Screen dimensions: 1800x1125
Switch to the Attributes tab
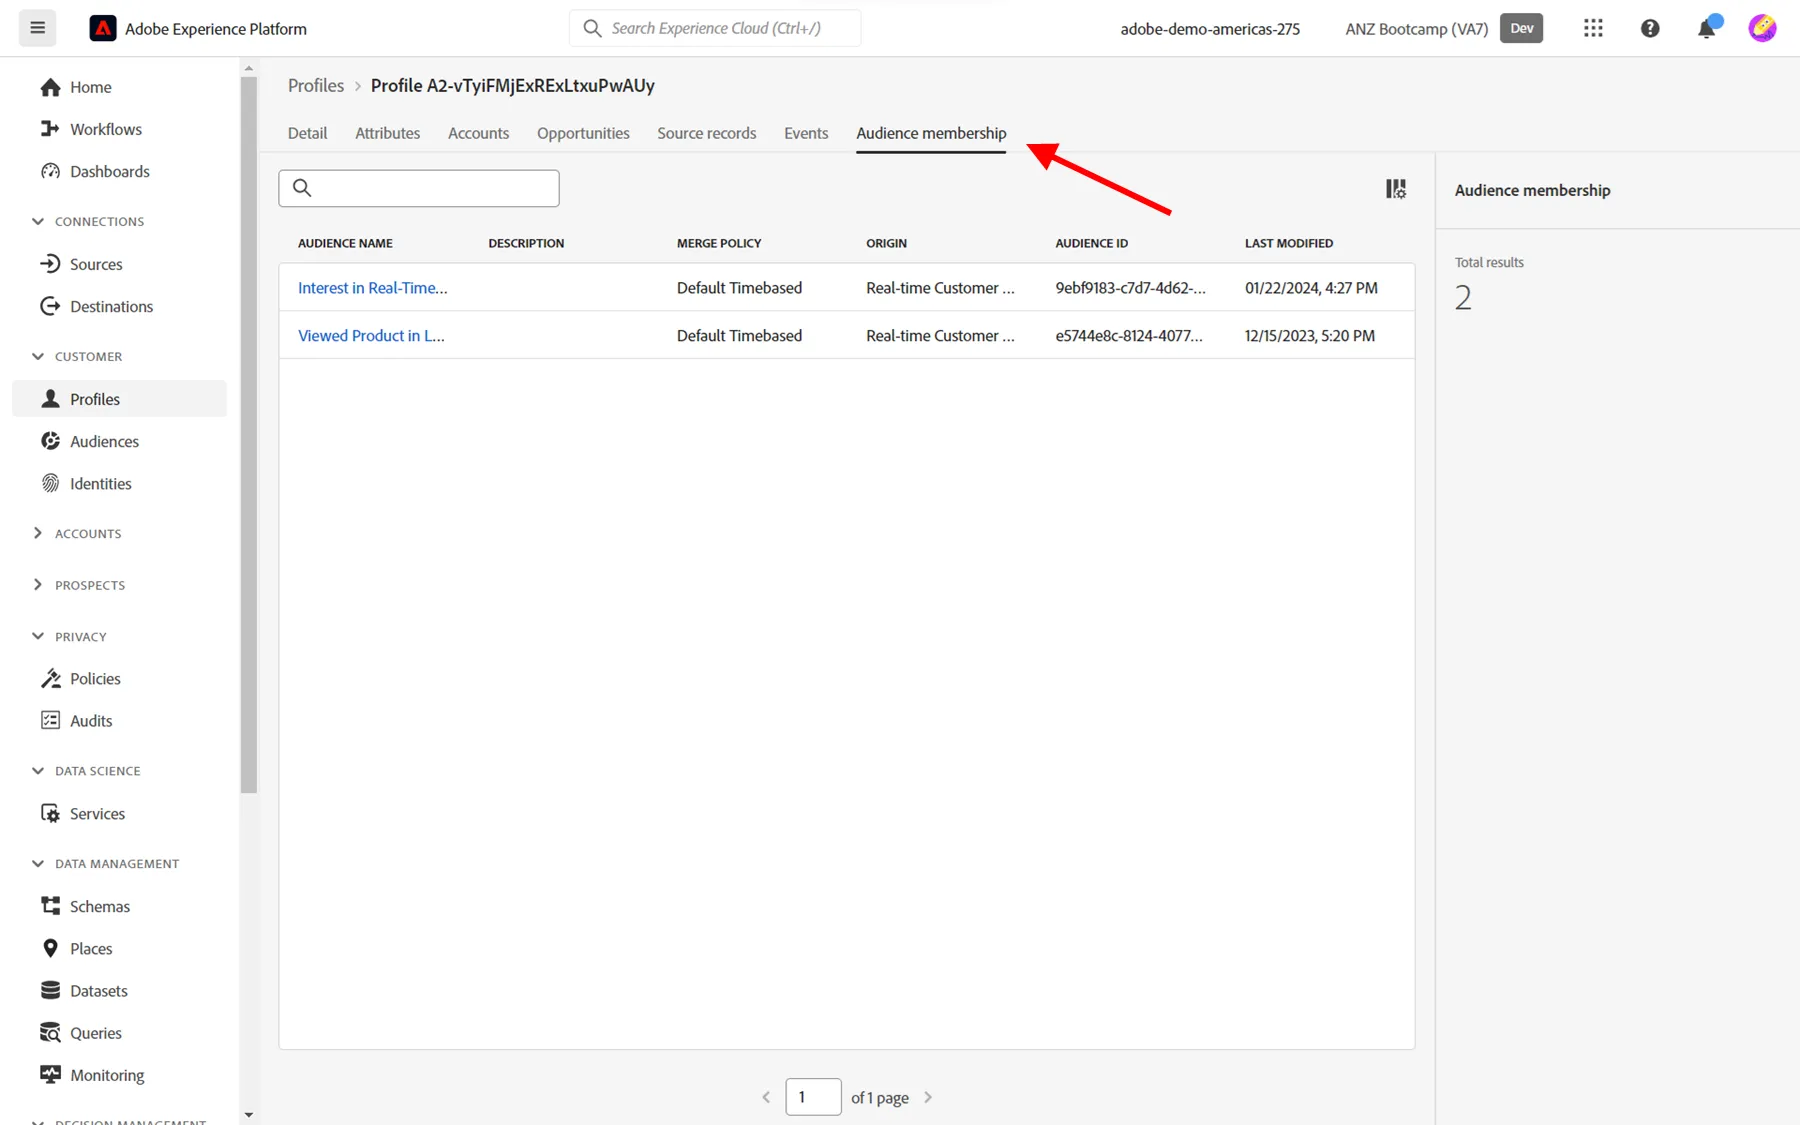tap(387, 133)
